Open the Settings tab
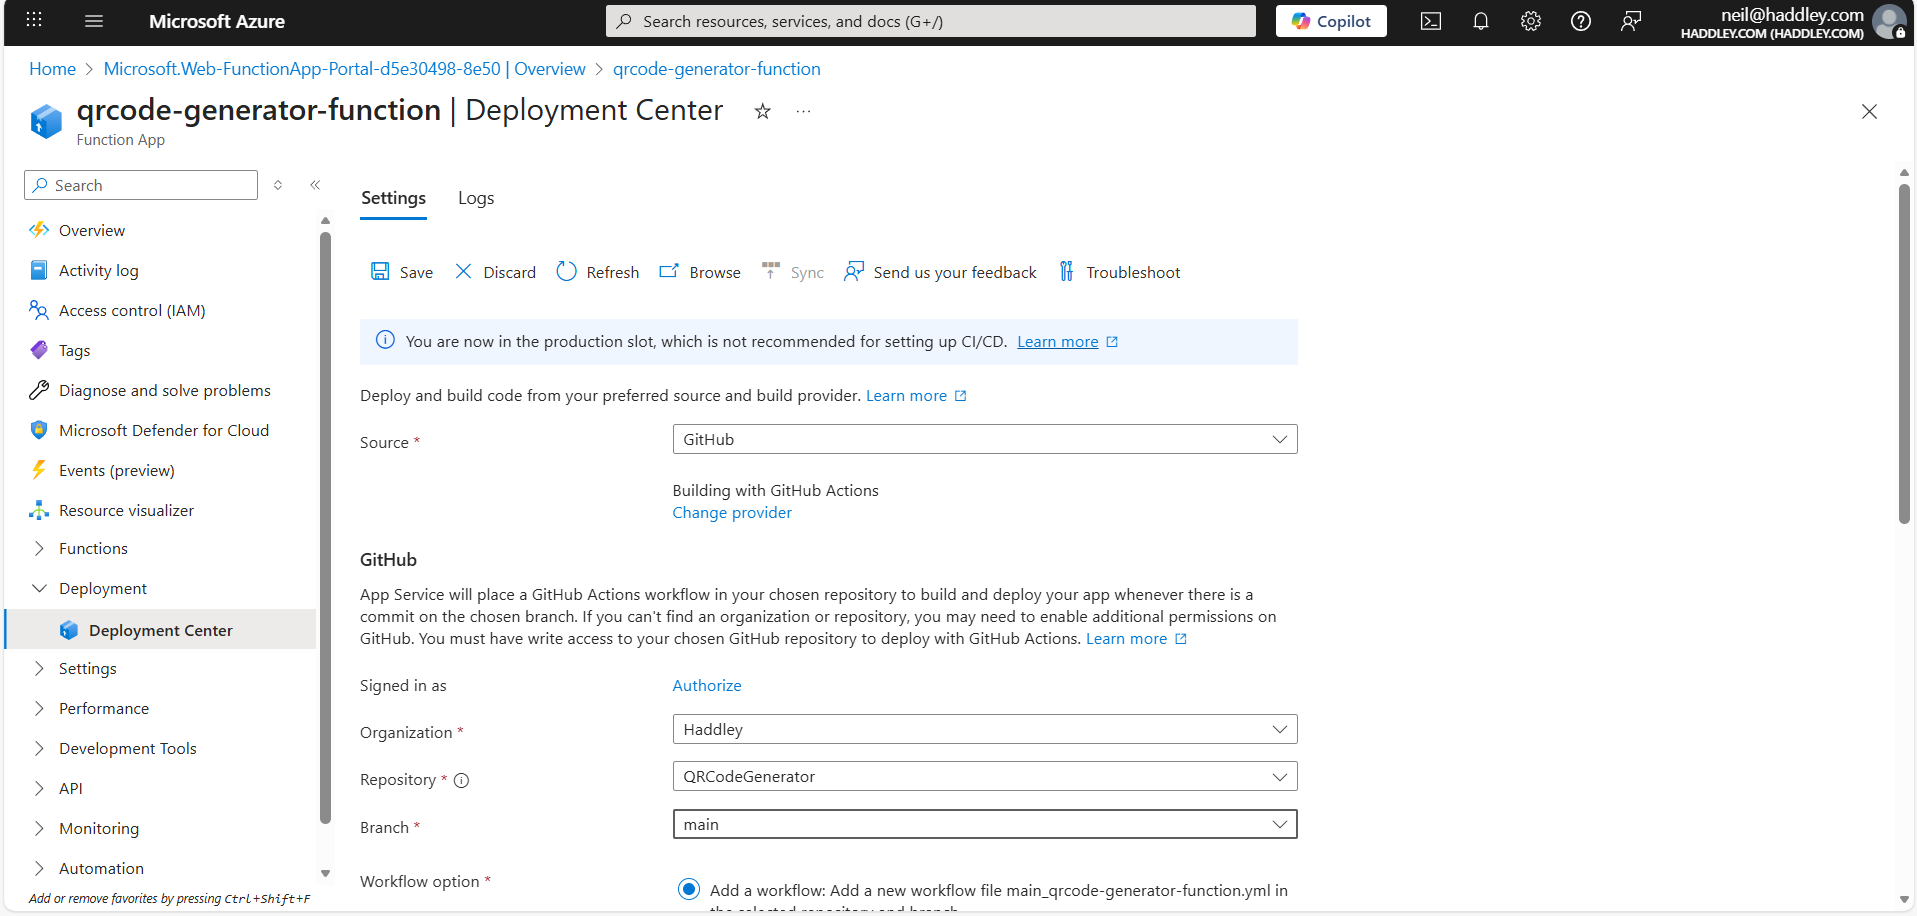 coord(393,197)
